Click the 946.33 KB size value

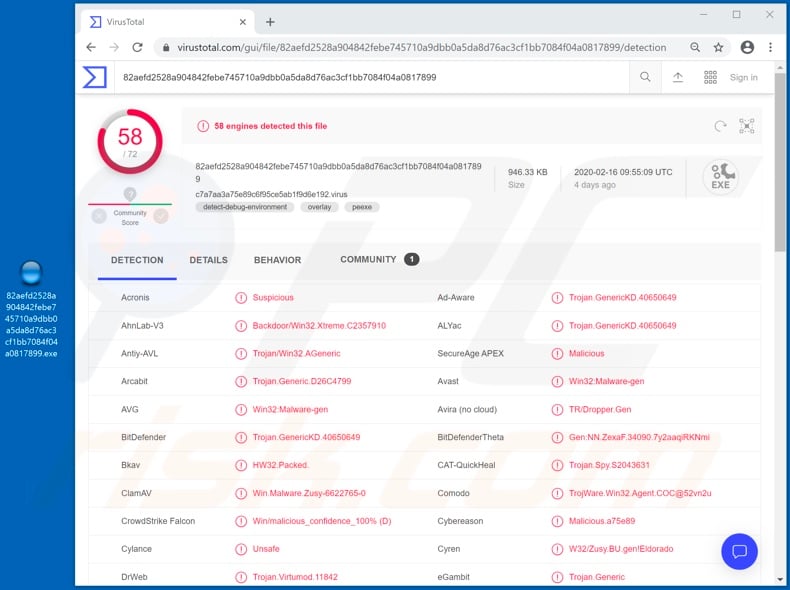pos(528,172)
